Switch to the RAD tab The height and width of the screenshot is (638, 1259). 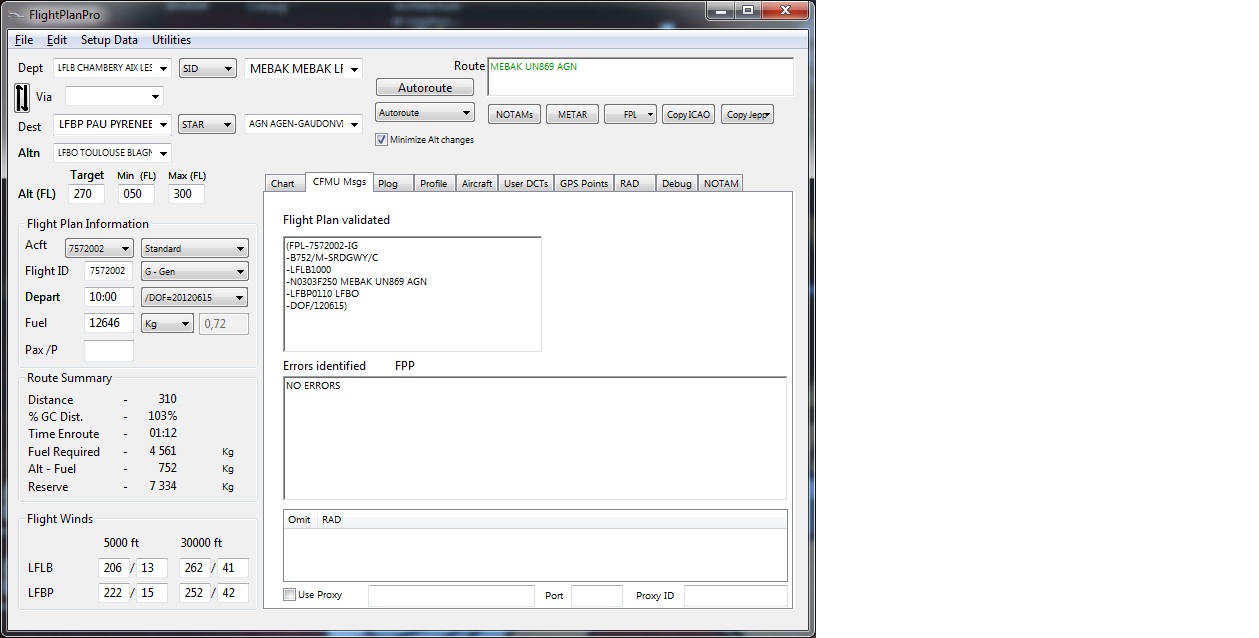click(634, 183)
